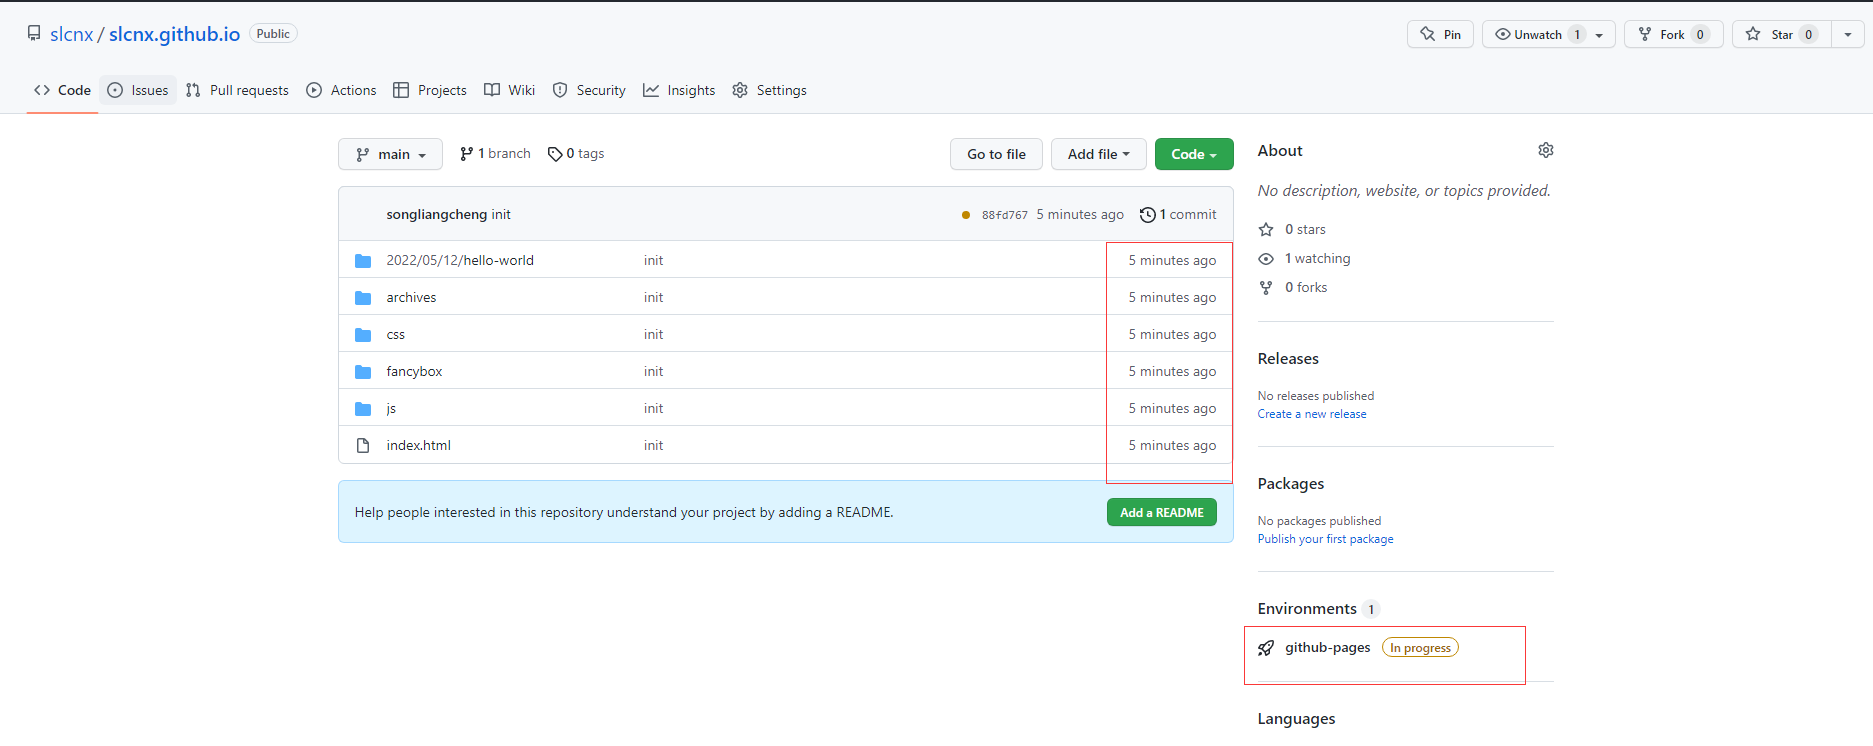Open the About settings gear icon
The height and width of the screenshot is (746, 1873).
tap(1546, 150)
